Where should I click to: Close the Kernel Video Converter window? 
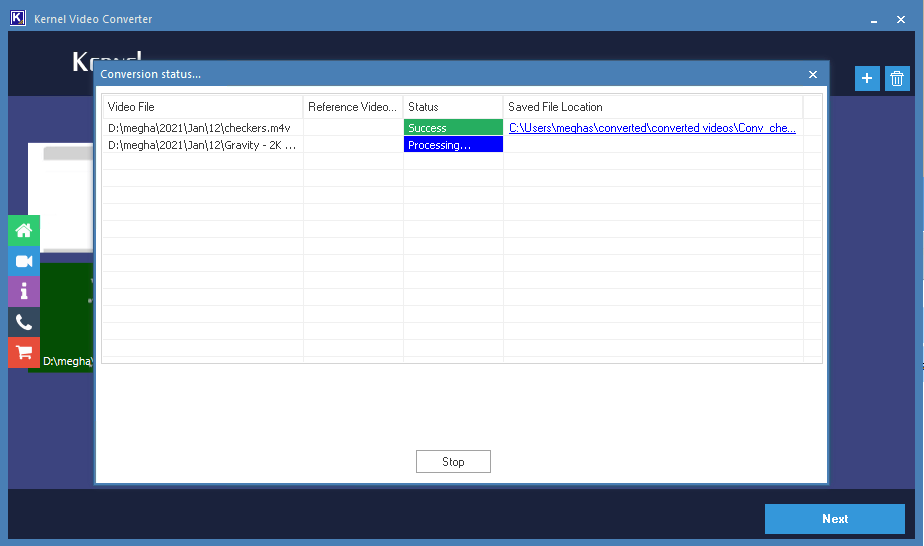point(900,19)
